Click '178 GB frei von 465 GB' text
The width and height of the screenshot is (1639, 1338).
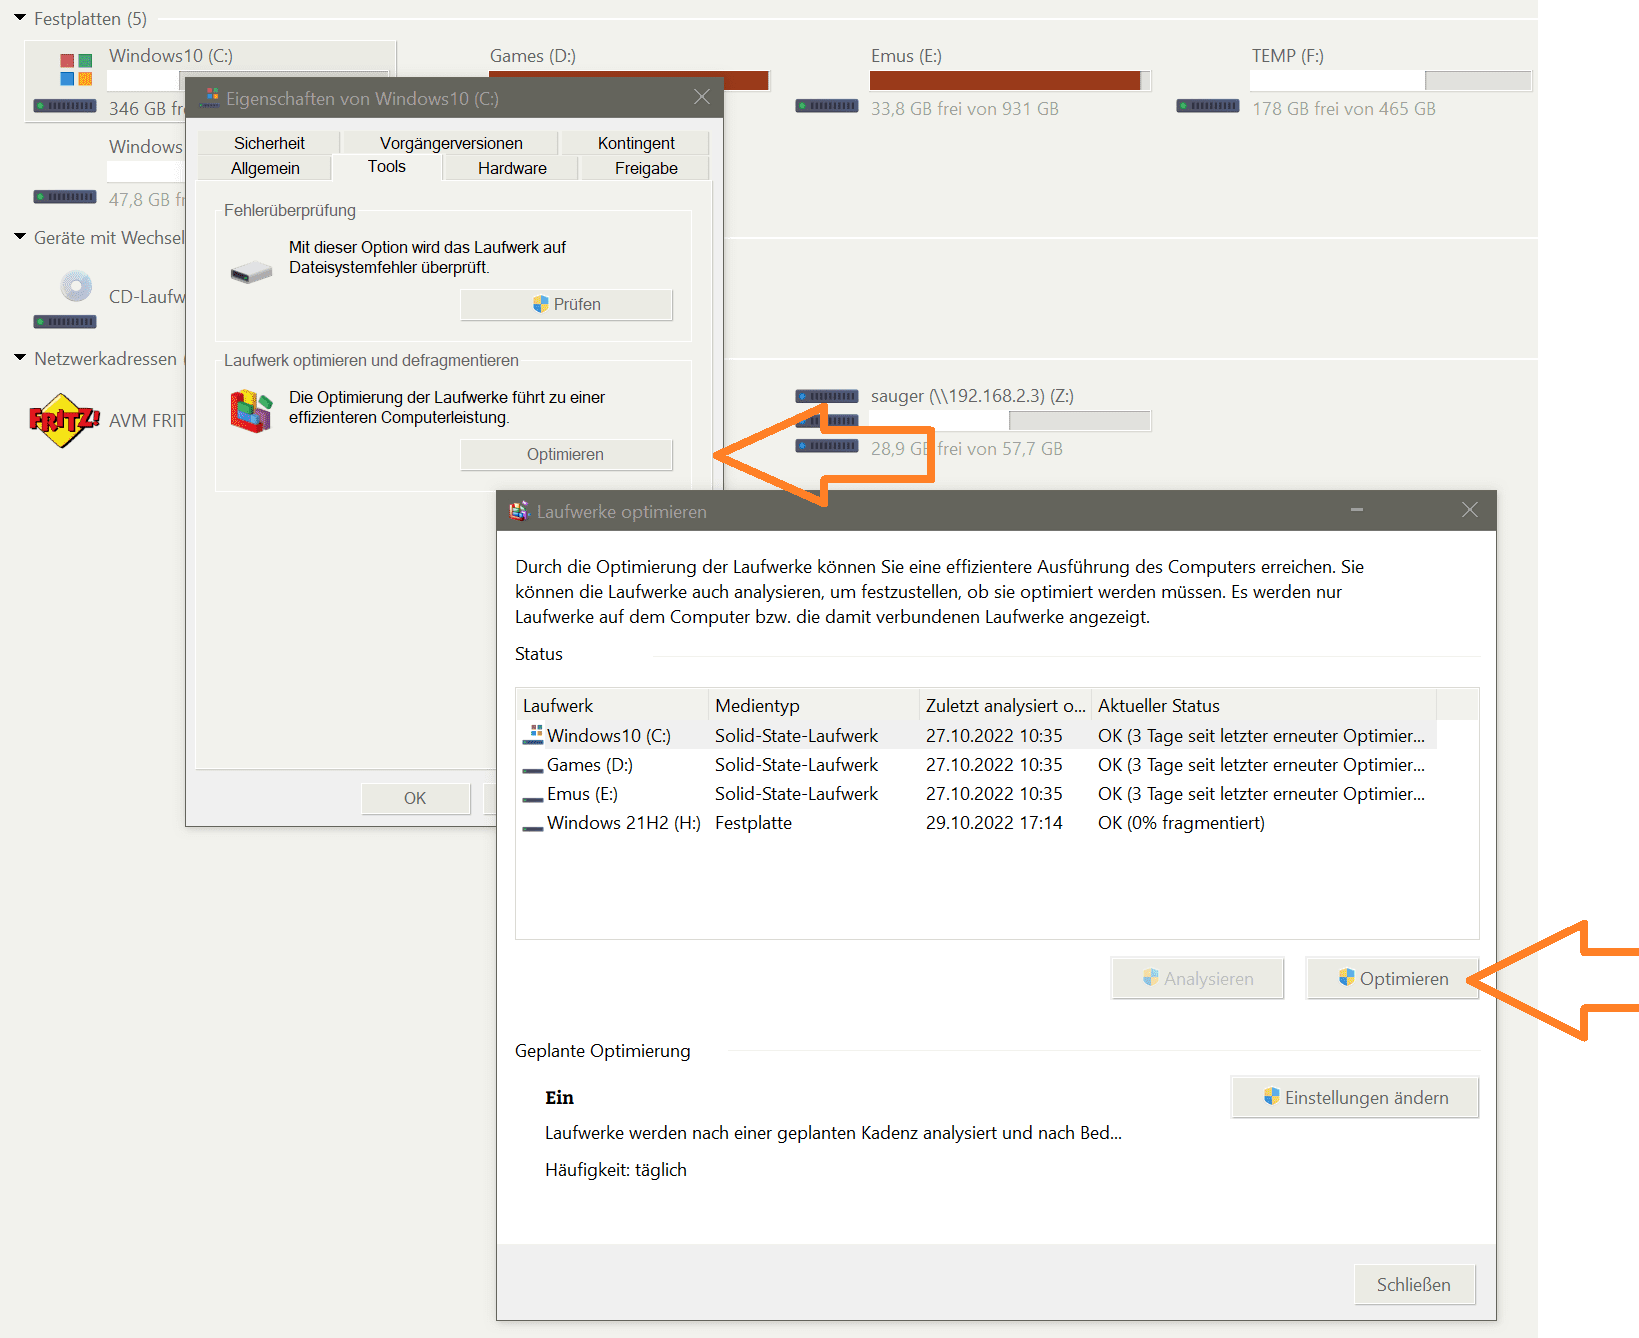[1343, 108]
